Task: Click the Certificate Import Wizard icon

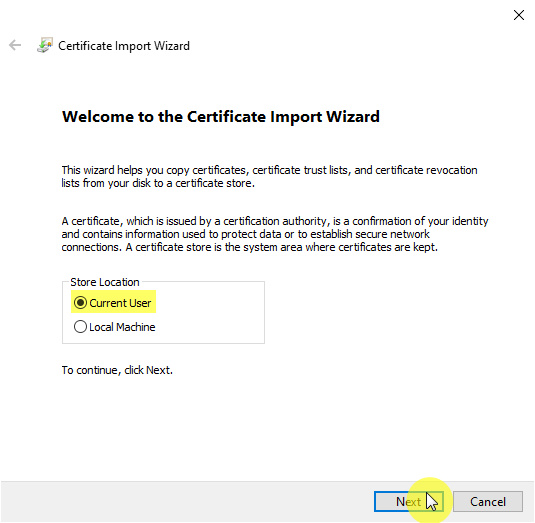Action: click(x=45, y=45)
